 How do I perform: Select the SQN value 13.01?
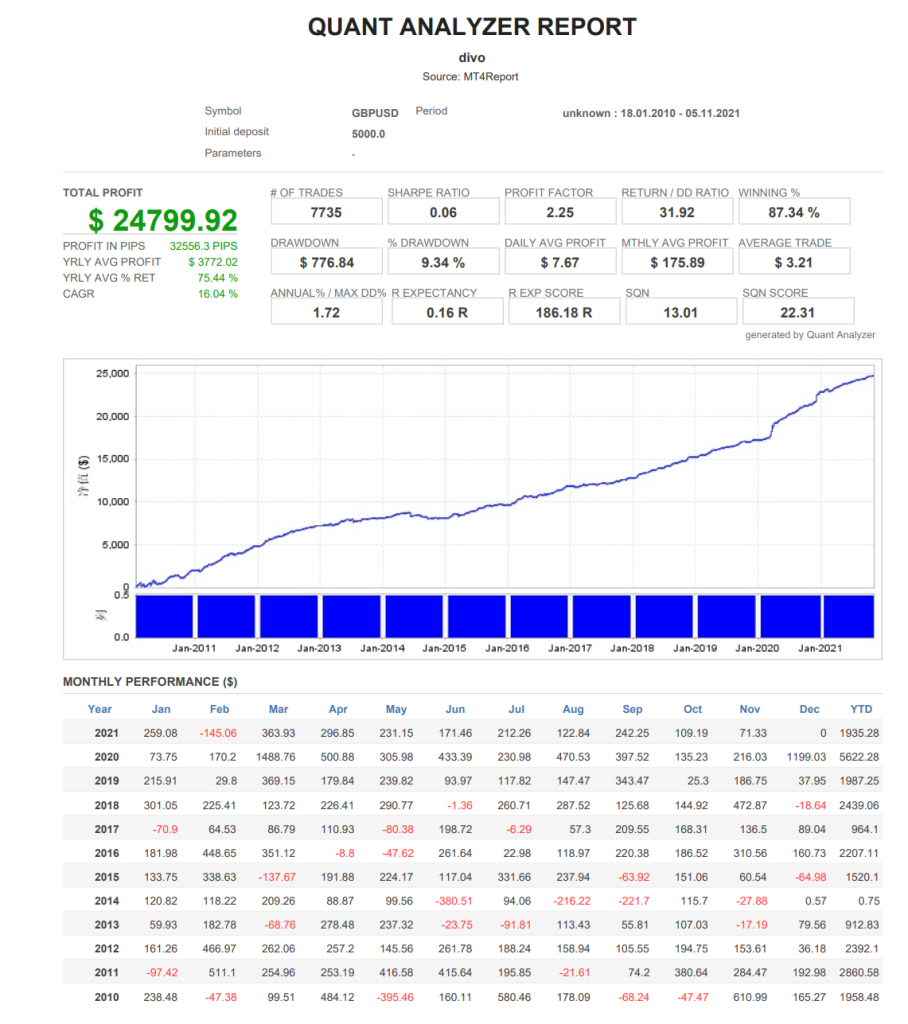coord(681,313)
